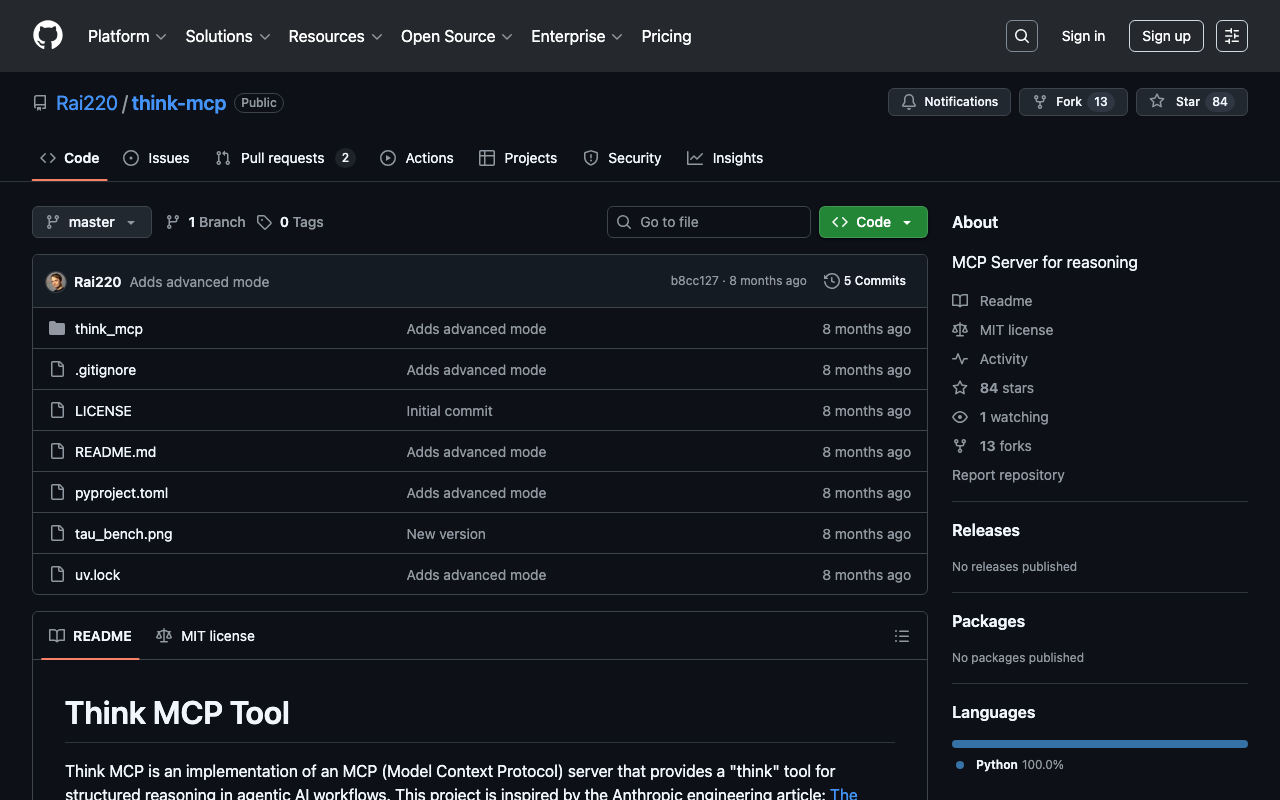Open the think_mcp folder

109,329
